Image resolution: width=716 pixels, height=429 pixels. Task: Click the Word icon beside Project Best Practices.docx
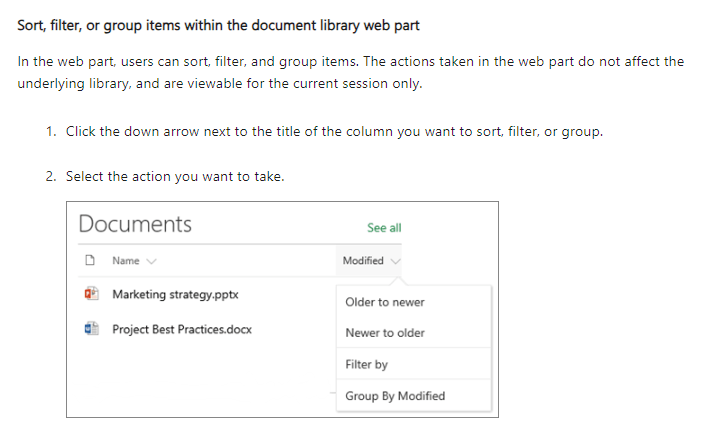click(91, 328)
